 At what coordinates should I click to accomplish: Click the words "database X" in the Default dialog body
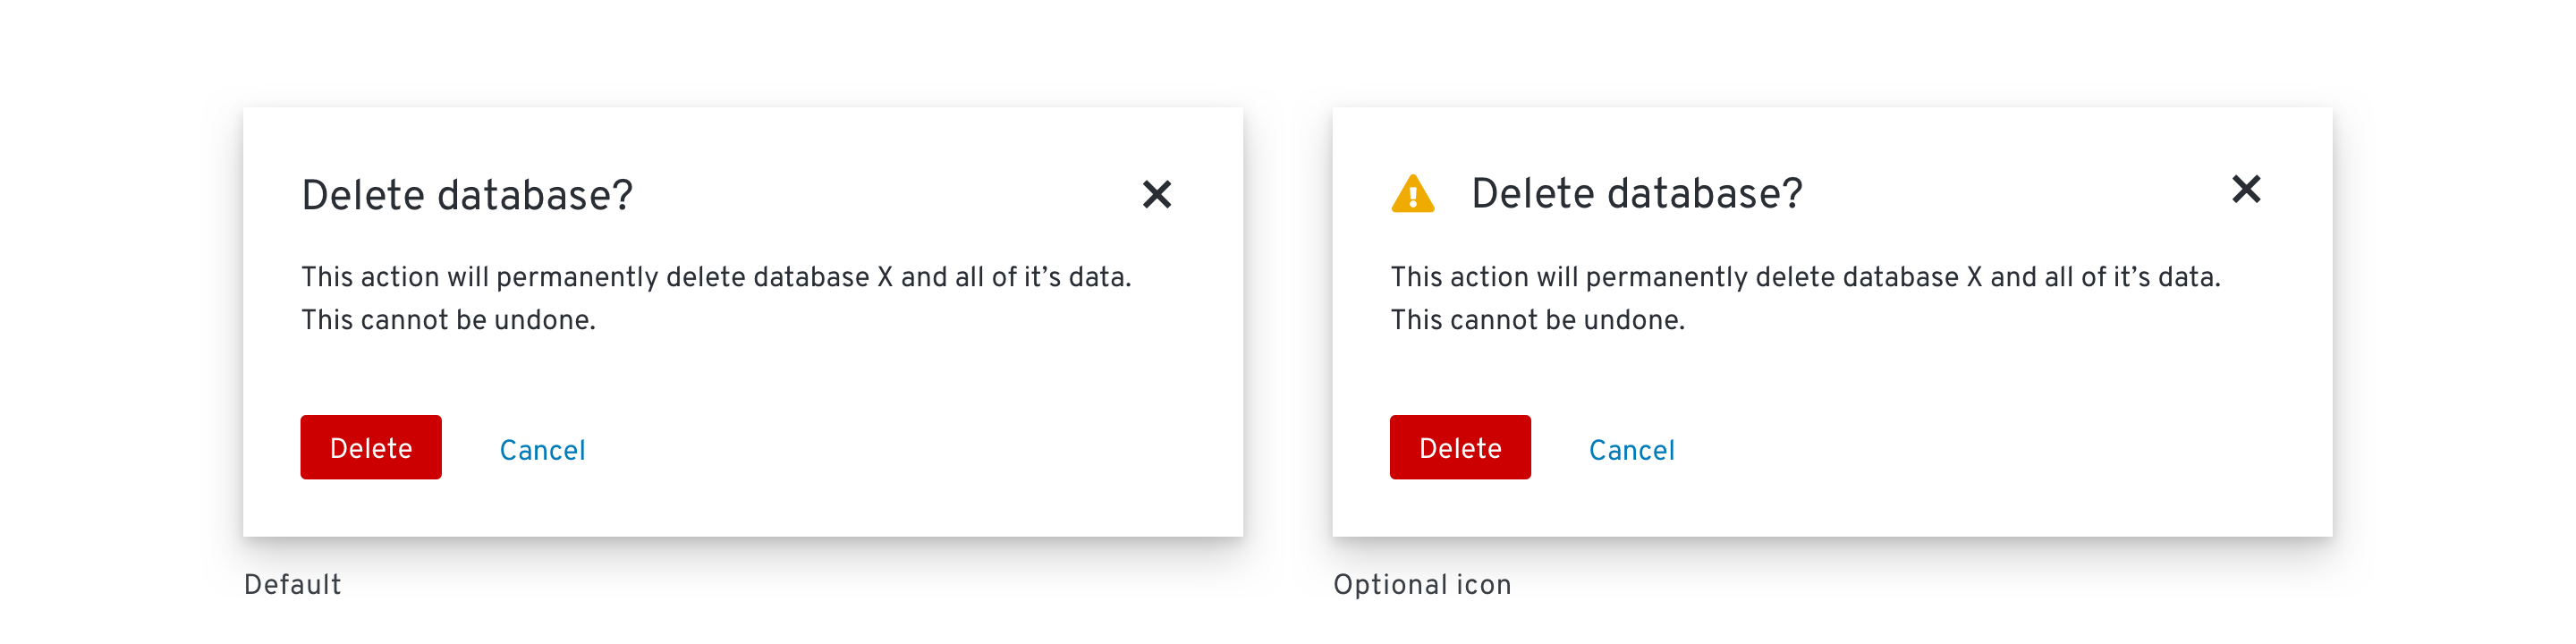pyautogui.click(x=822, y=277)
